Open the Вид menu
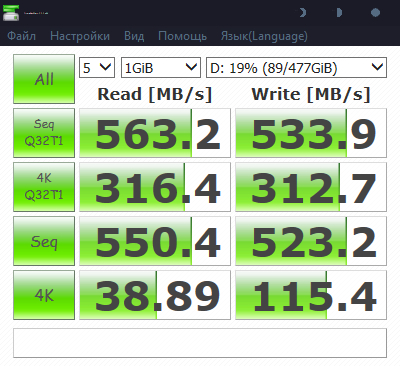 (134, 36)
